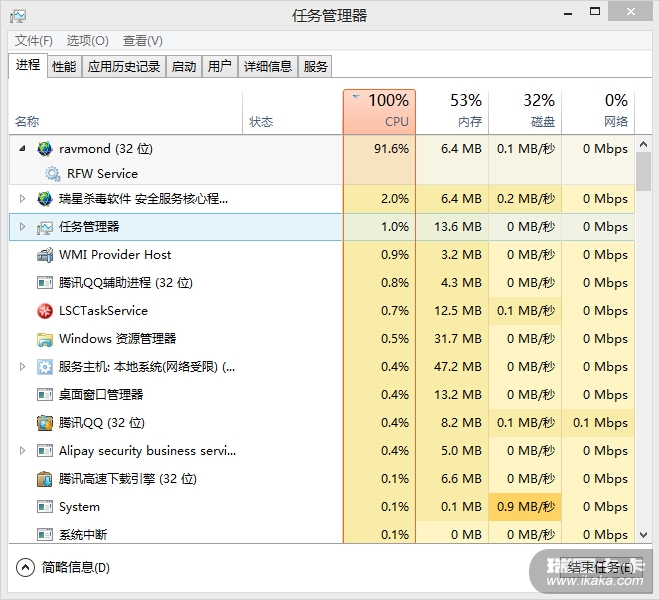This screenshot has width=660, height=600.
Task: Click the scrollbar up arrow
Action: 643,144
